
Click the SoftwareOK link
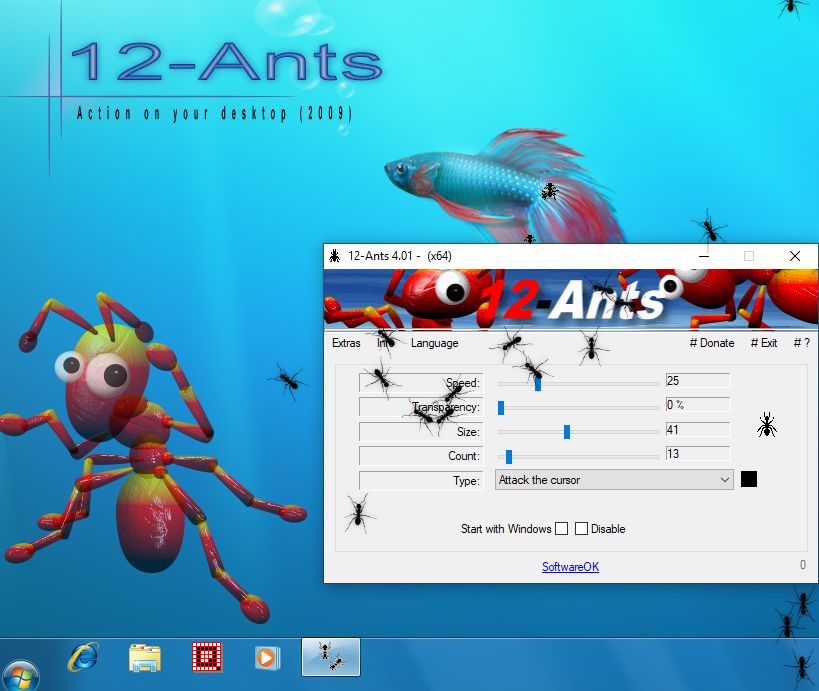tap(569, 567)
